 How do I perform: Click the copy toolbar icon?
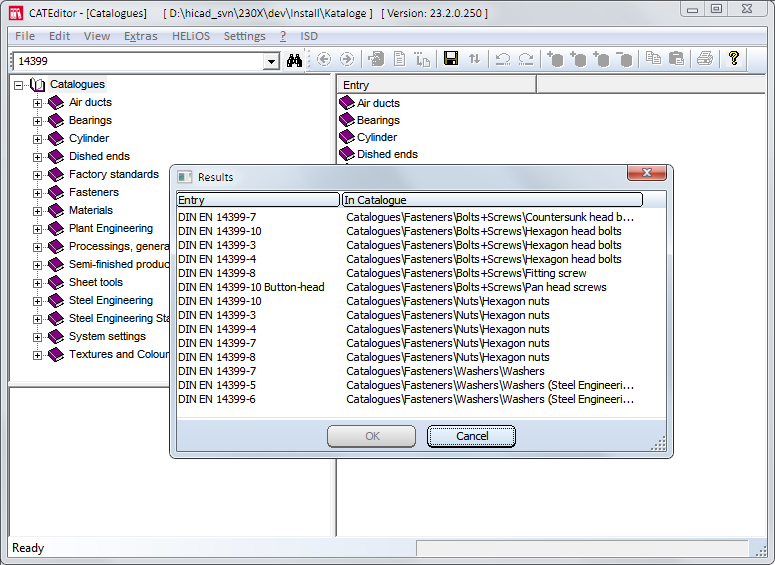click(653, 59)
